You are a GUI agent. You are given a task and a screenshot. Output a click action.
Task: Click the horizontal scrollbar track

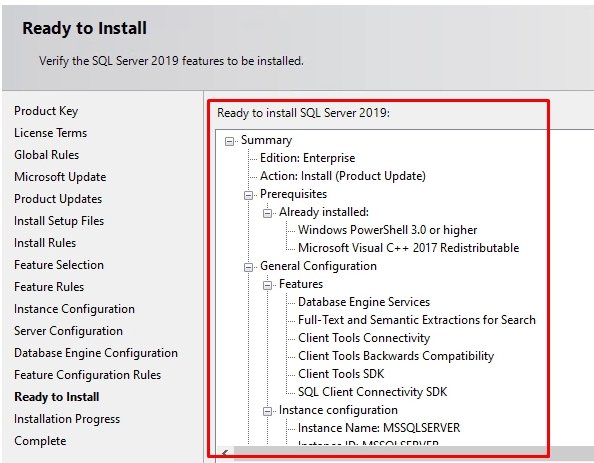(414, 453)
